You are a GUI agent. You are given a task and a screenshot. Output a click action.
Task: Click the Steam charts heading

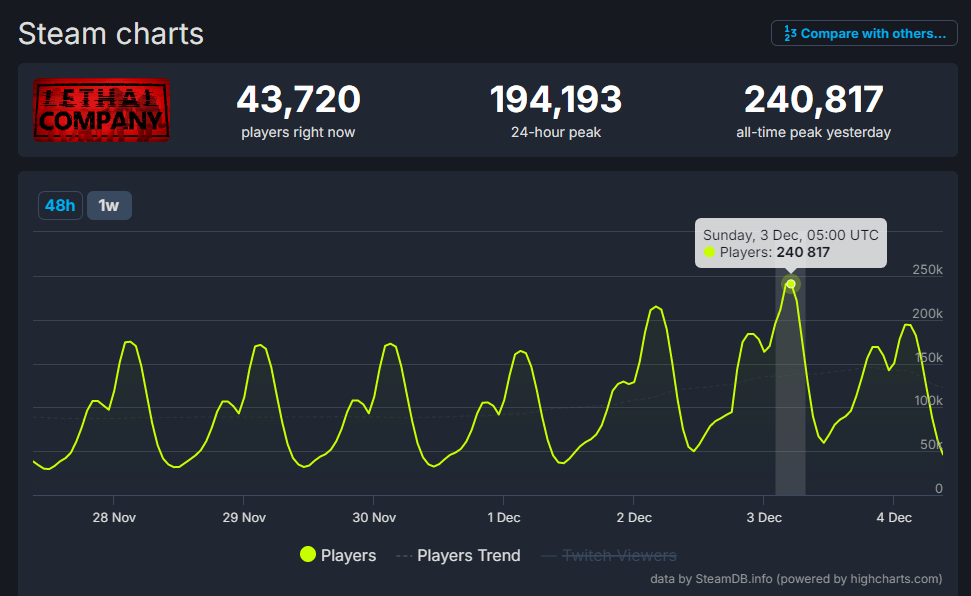[x=110, y=33]
